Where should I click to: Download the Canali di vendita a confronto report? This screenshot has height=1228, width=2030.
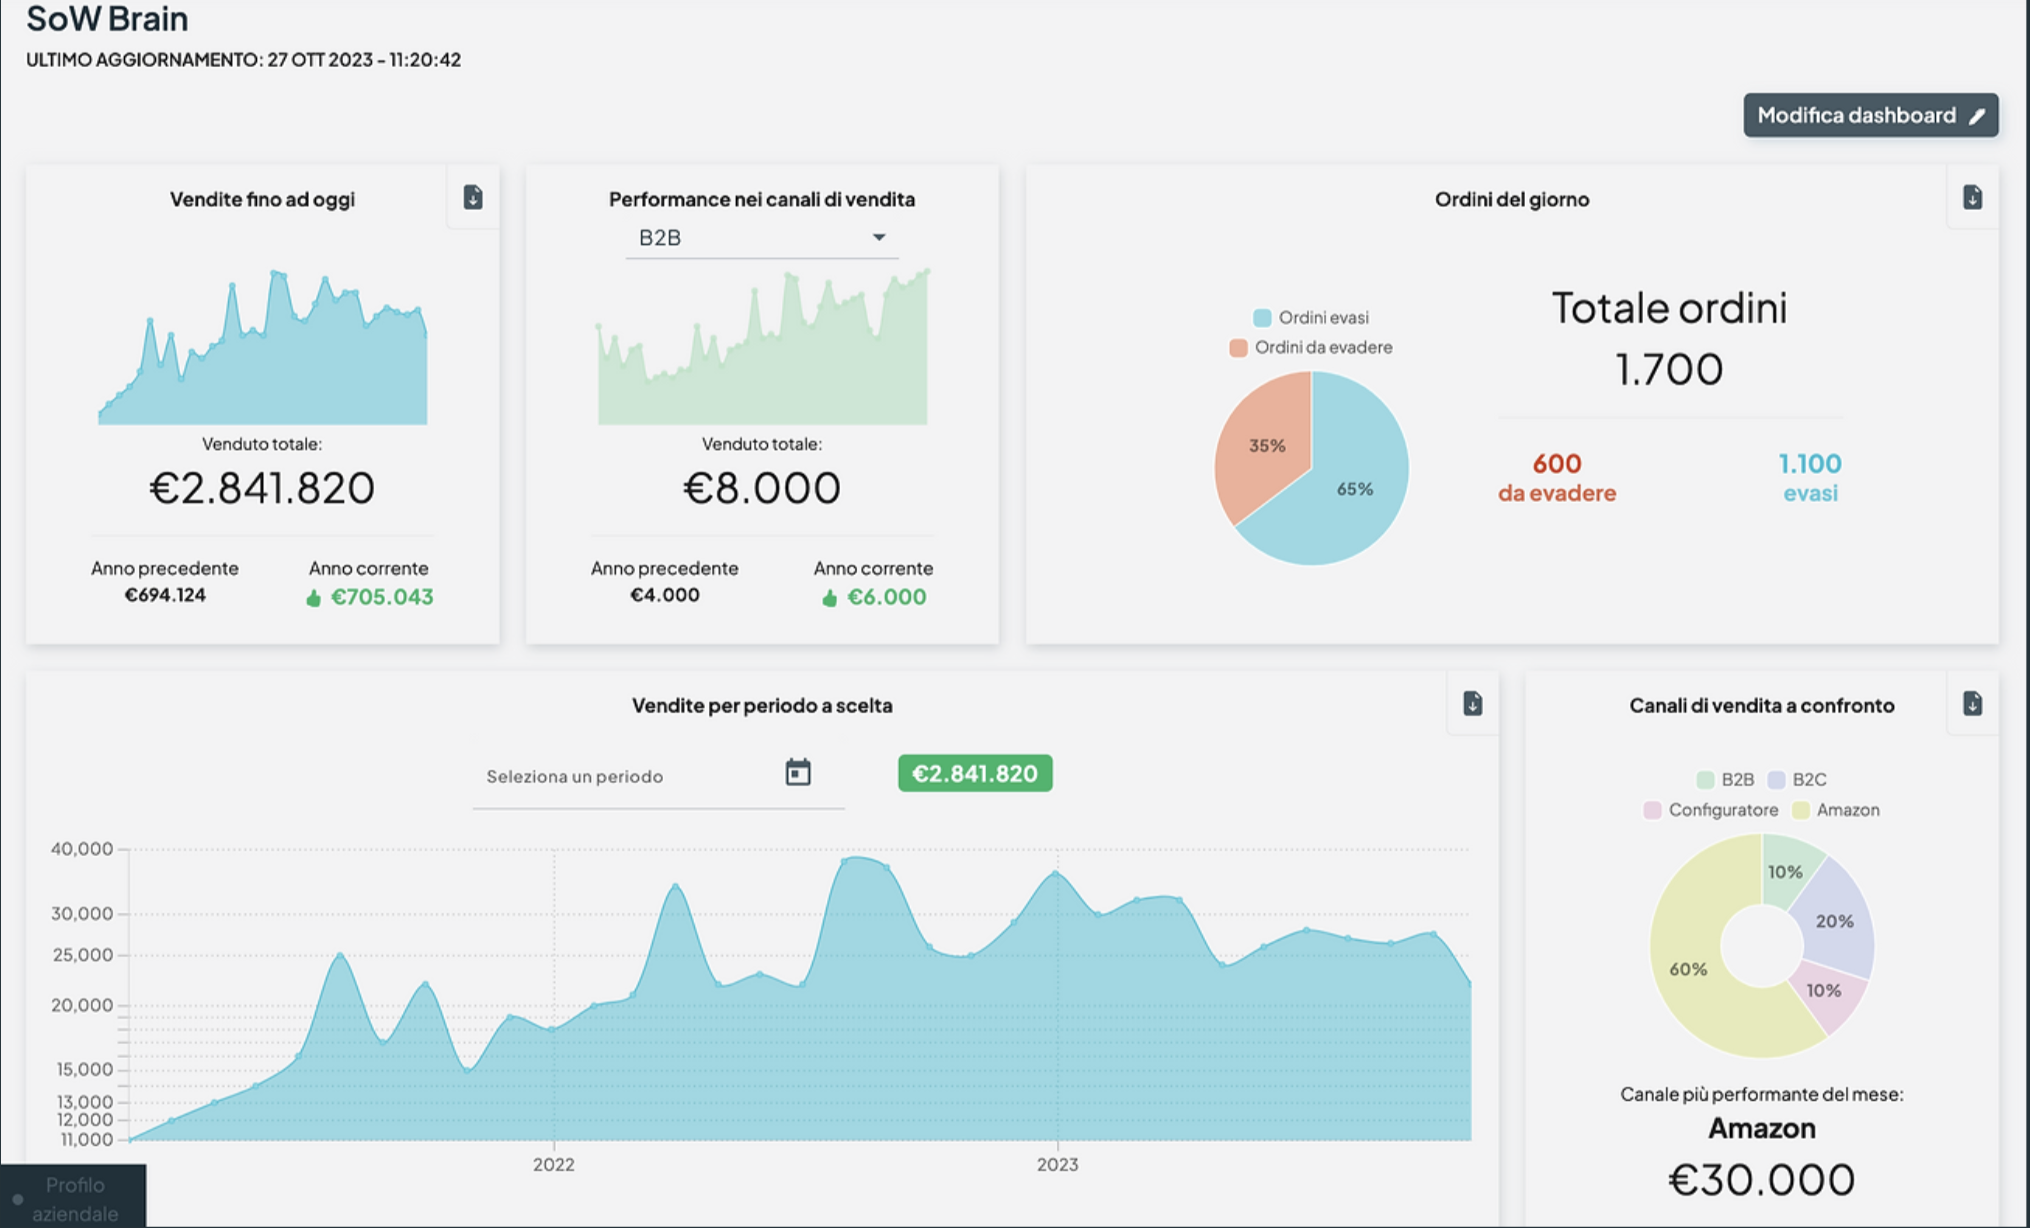(1972, 704)
